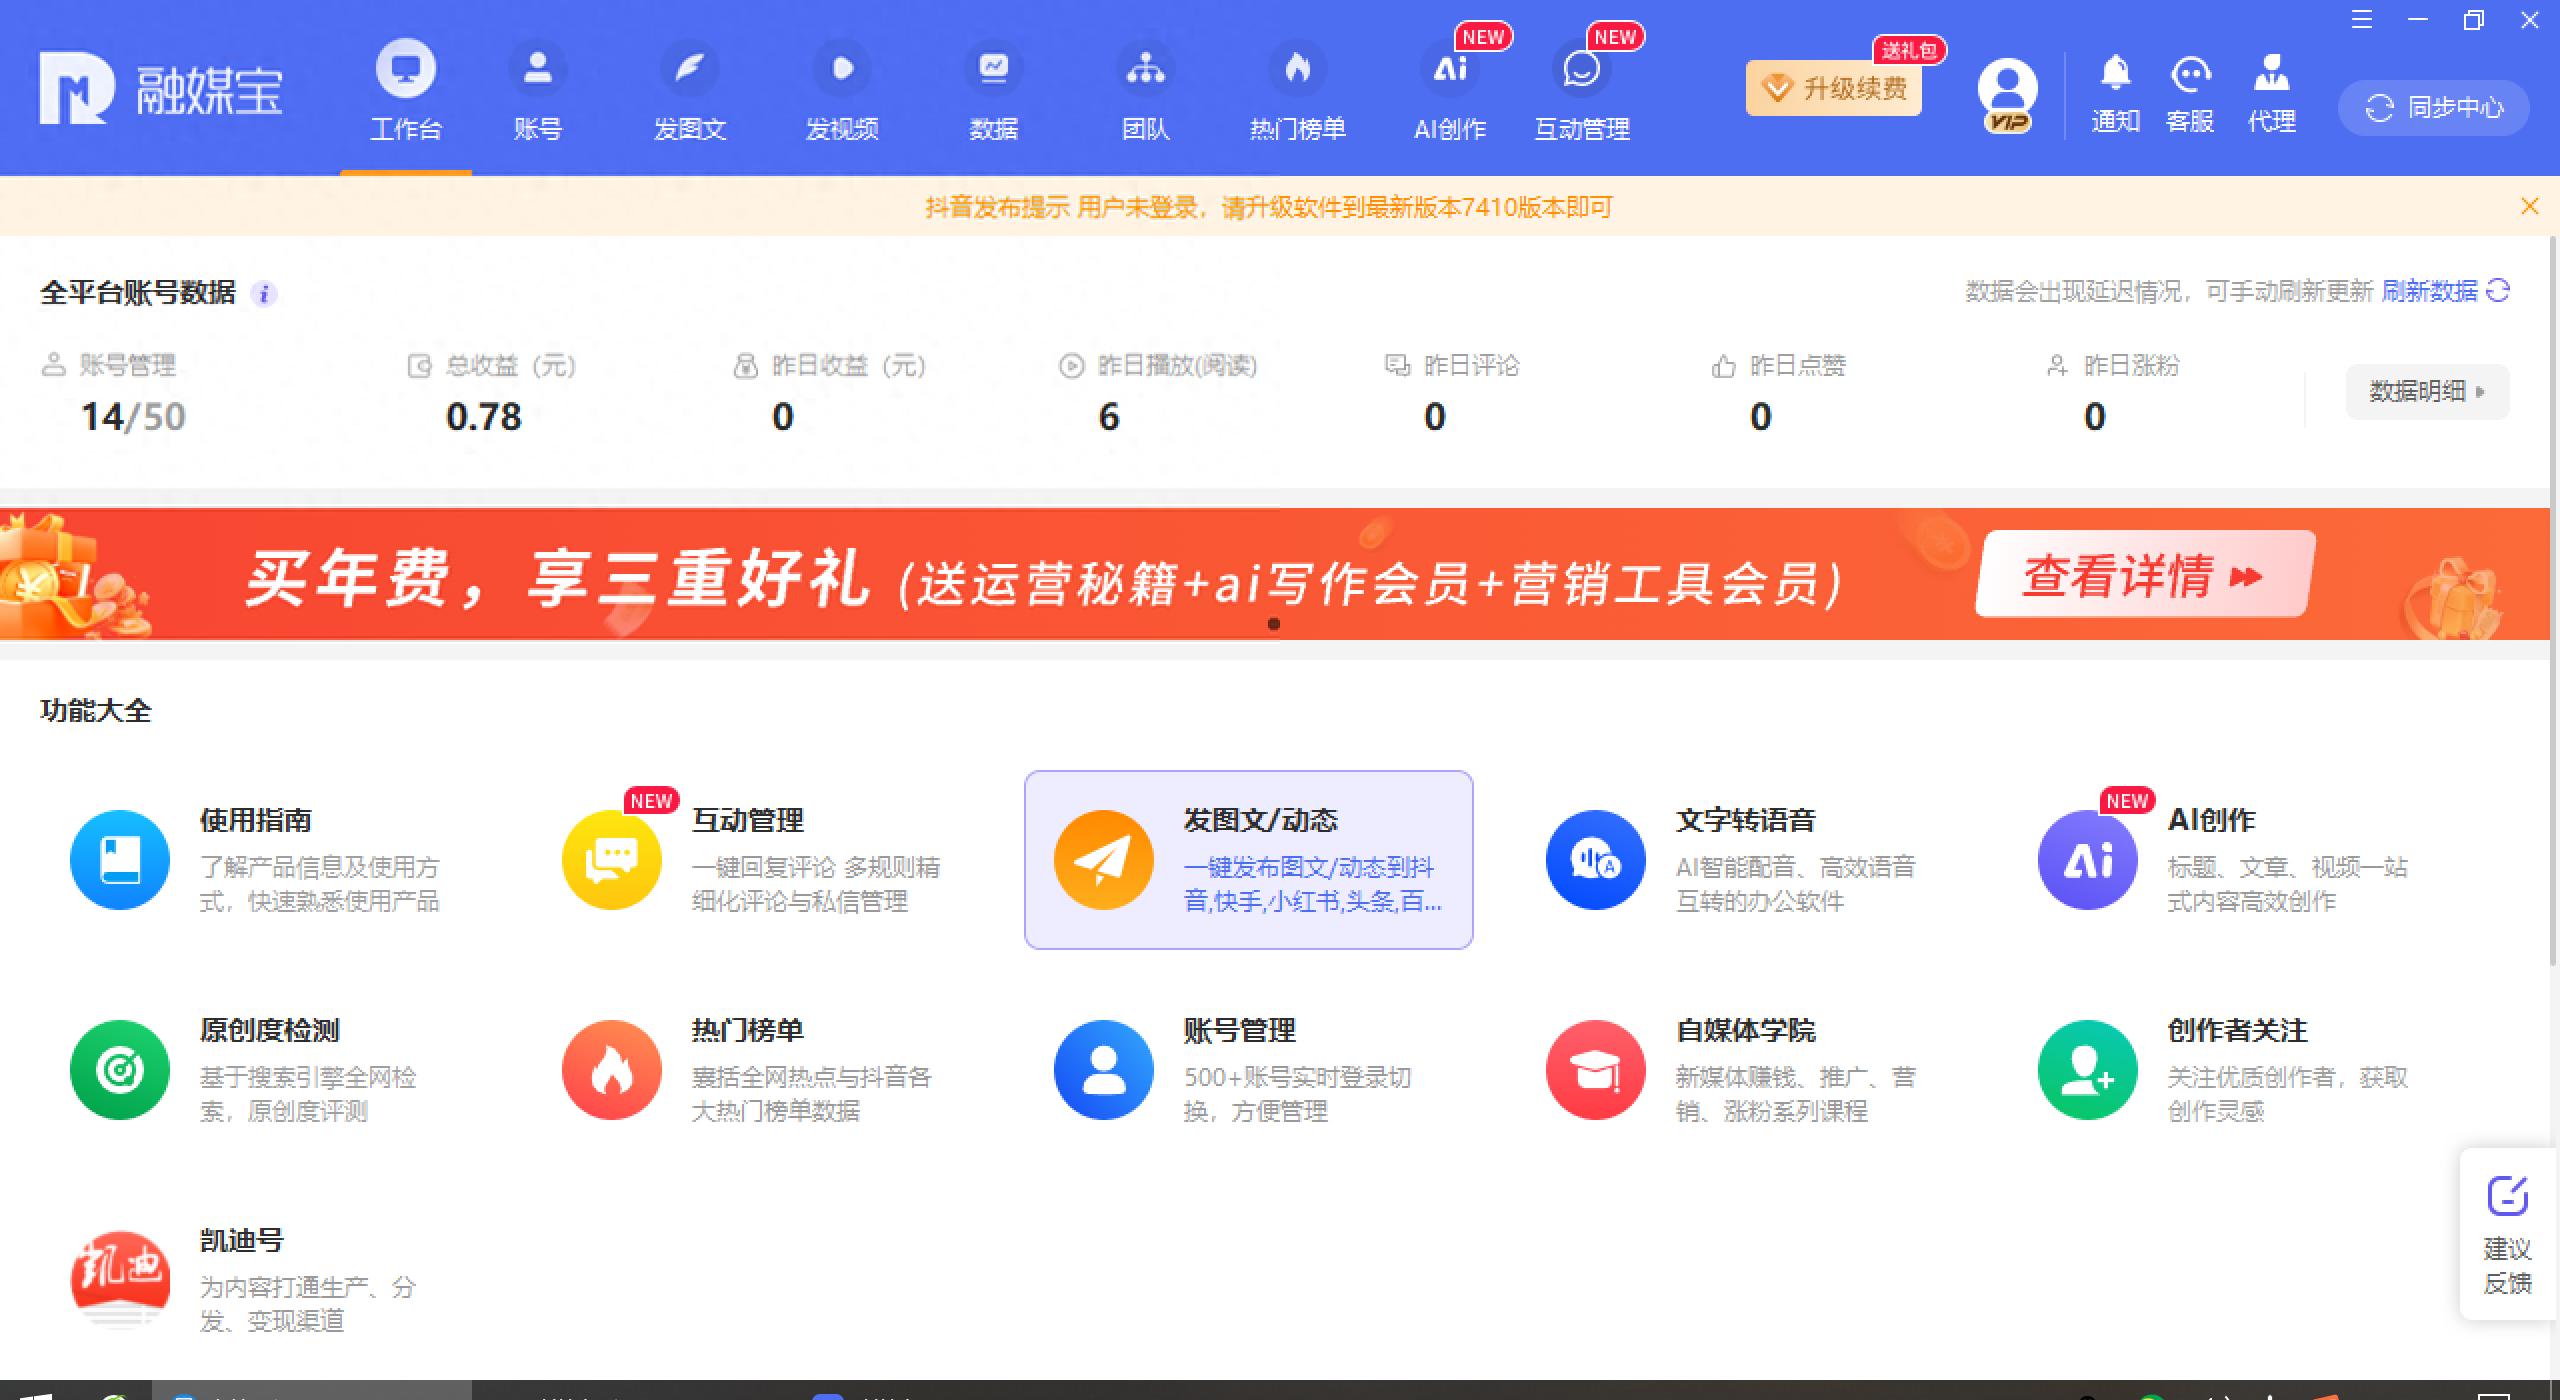Switch to the 发视频 tab
Viewport: 2560px width, 1400px height.
(x=842, y=90)
